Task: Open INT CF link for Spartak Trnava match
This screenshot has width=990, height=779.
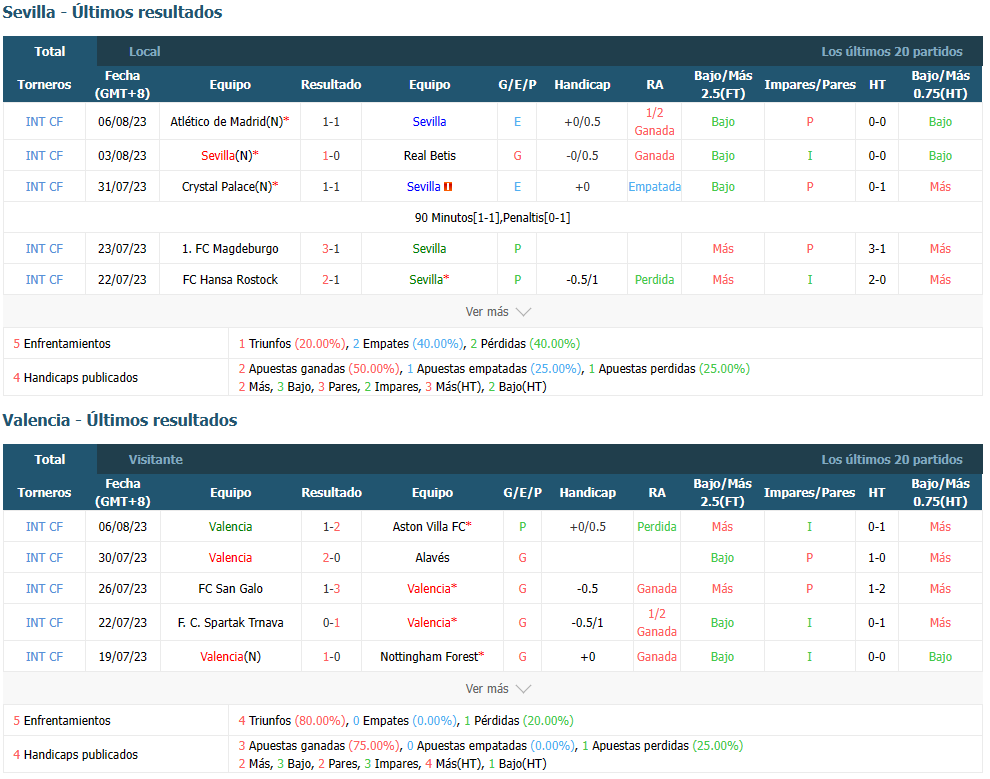Action: [x=44, y=622]
